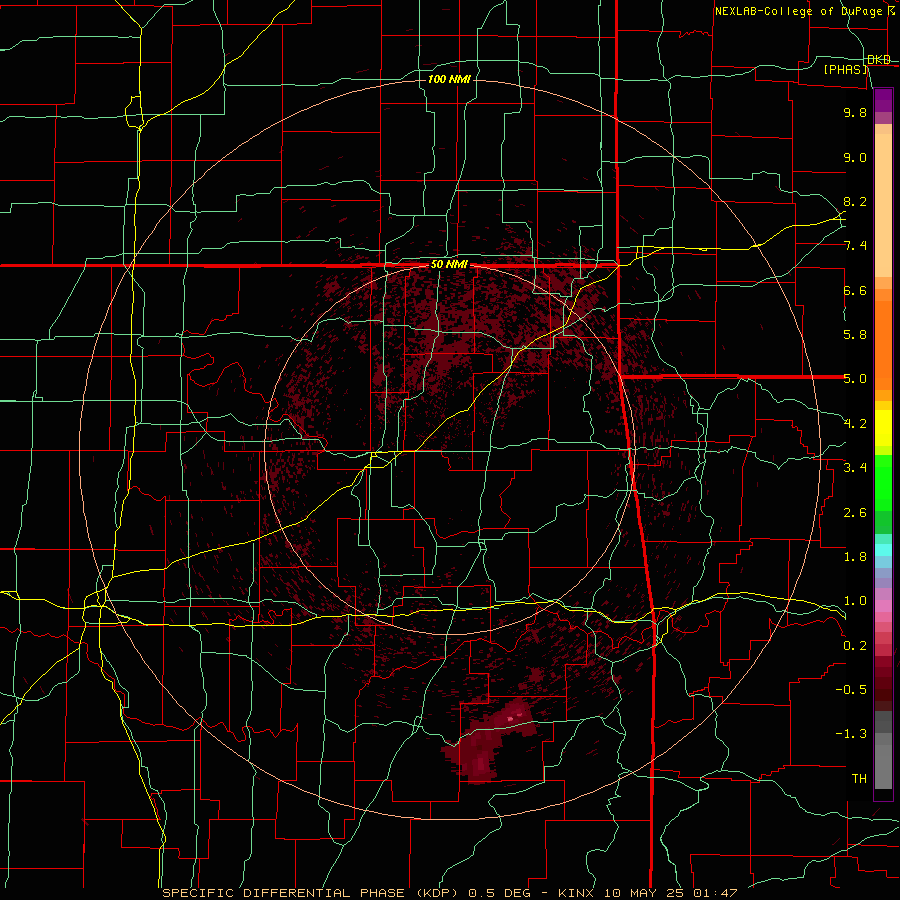Select the 0.2 value on the color scale
The width and height of the screenshot is (900, 900).
[x=855, y=646]
